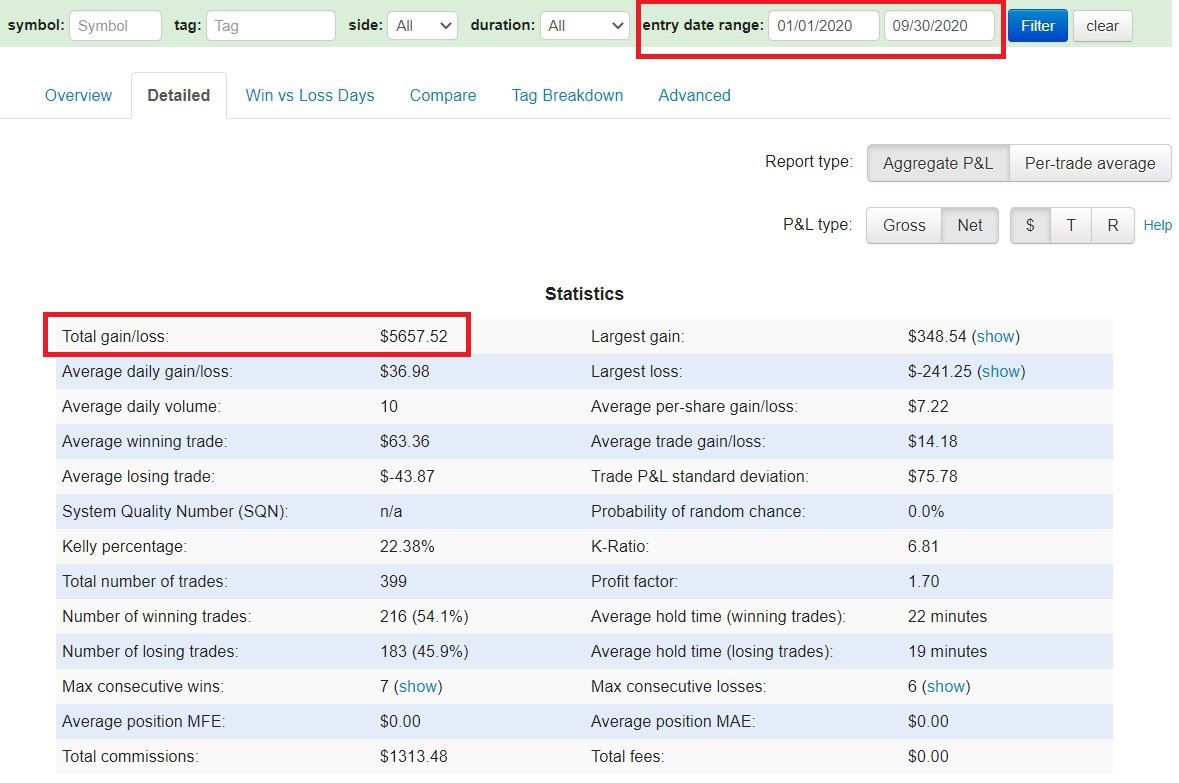The image size is (1179, 783).
Task: Click the Average position MAE label
Action: click(673, 722)
